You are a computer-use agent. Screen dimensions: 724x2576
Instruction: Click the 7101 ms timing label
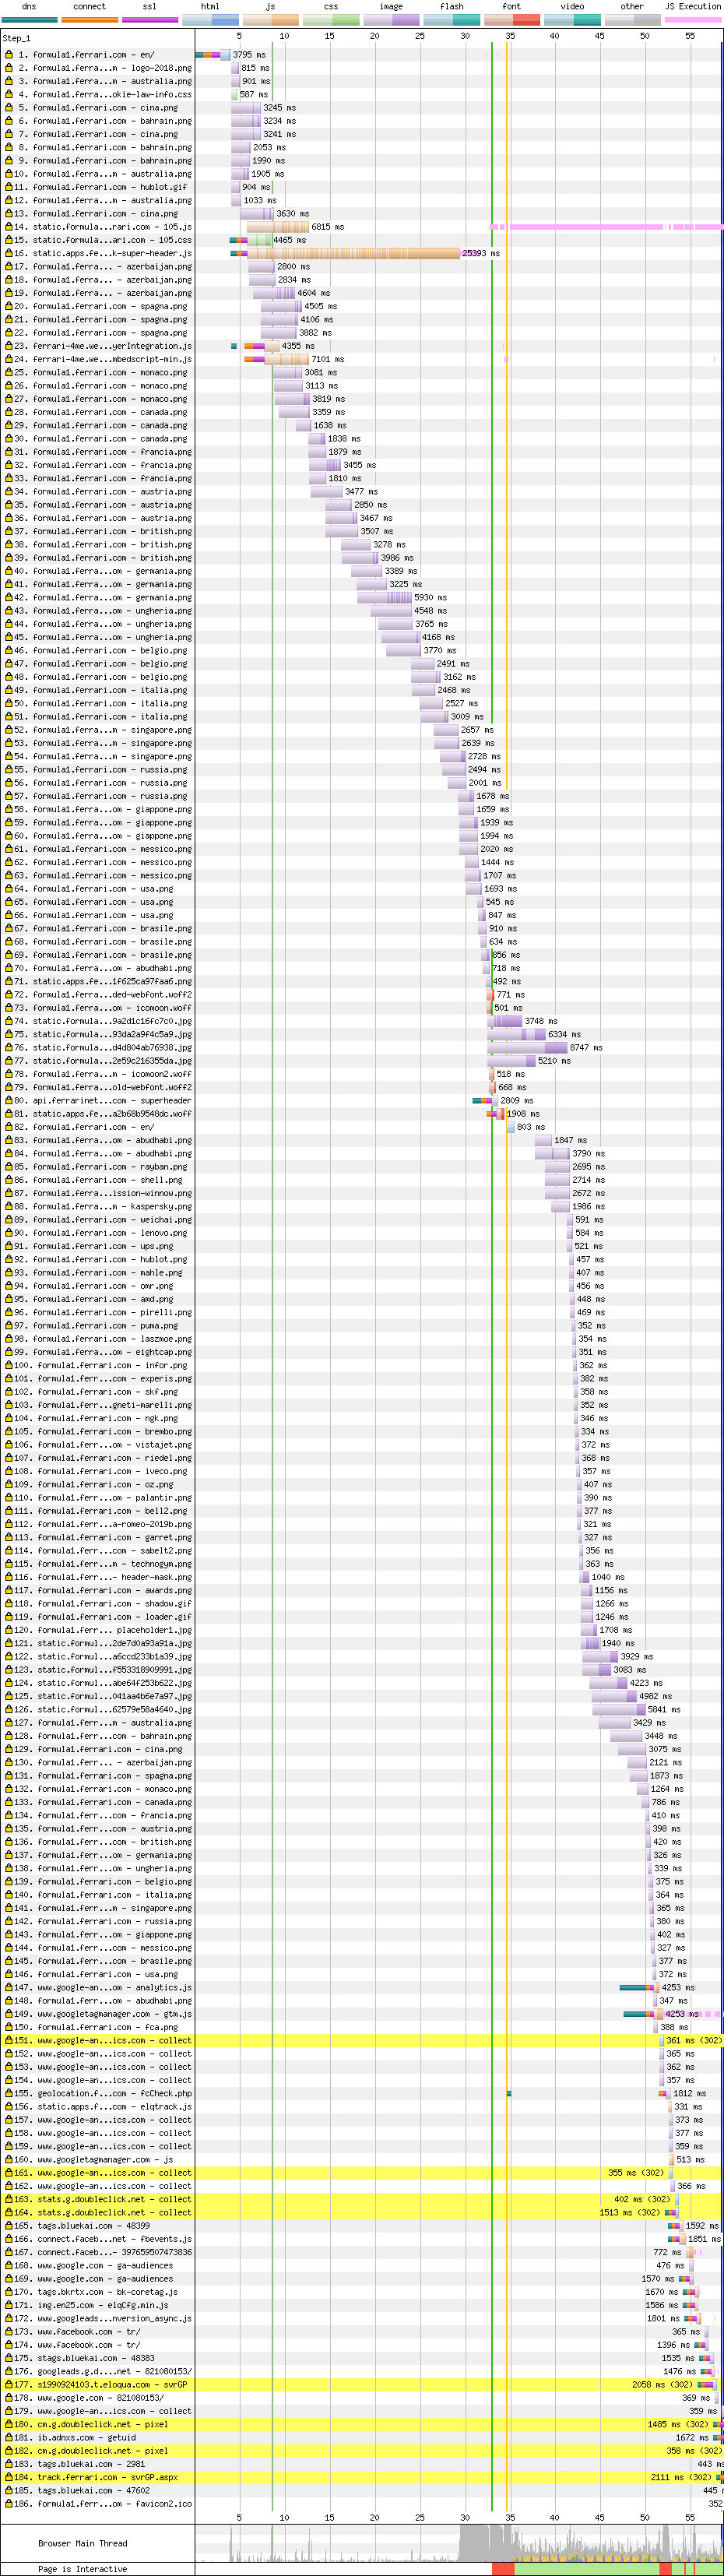point(327,359)
